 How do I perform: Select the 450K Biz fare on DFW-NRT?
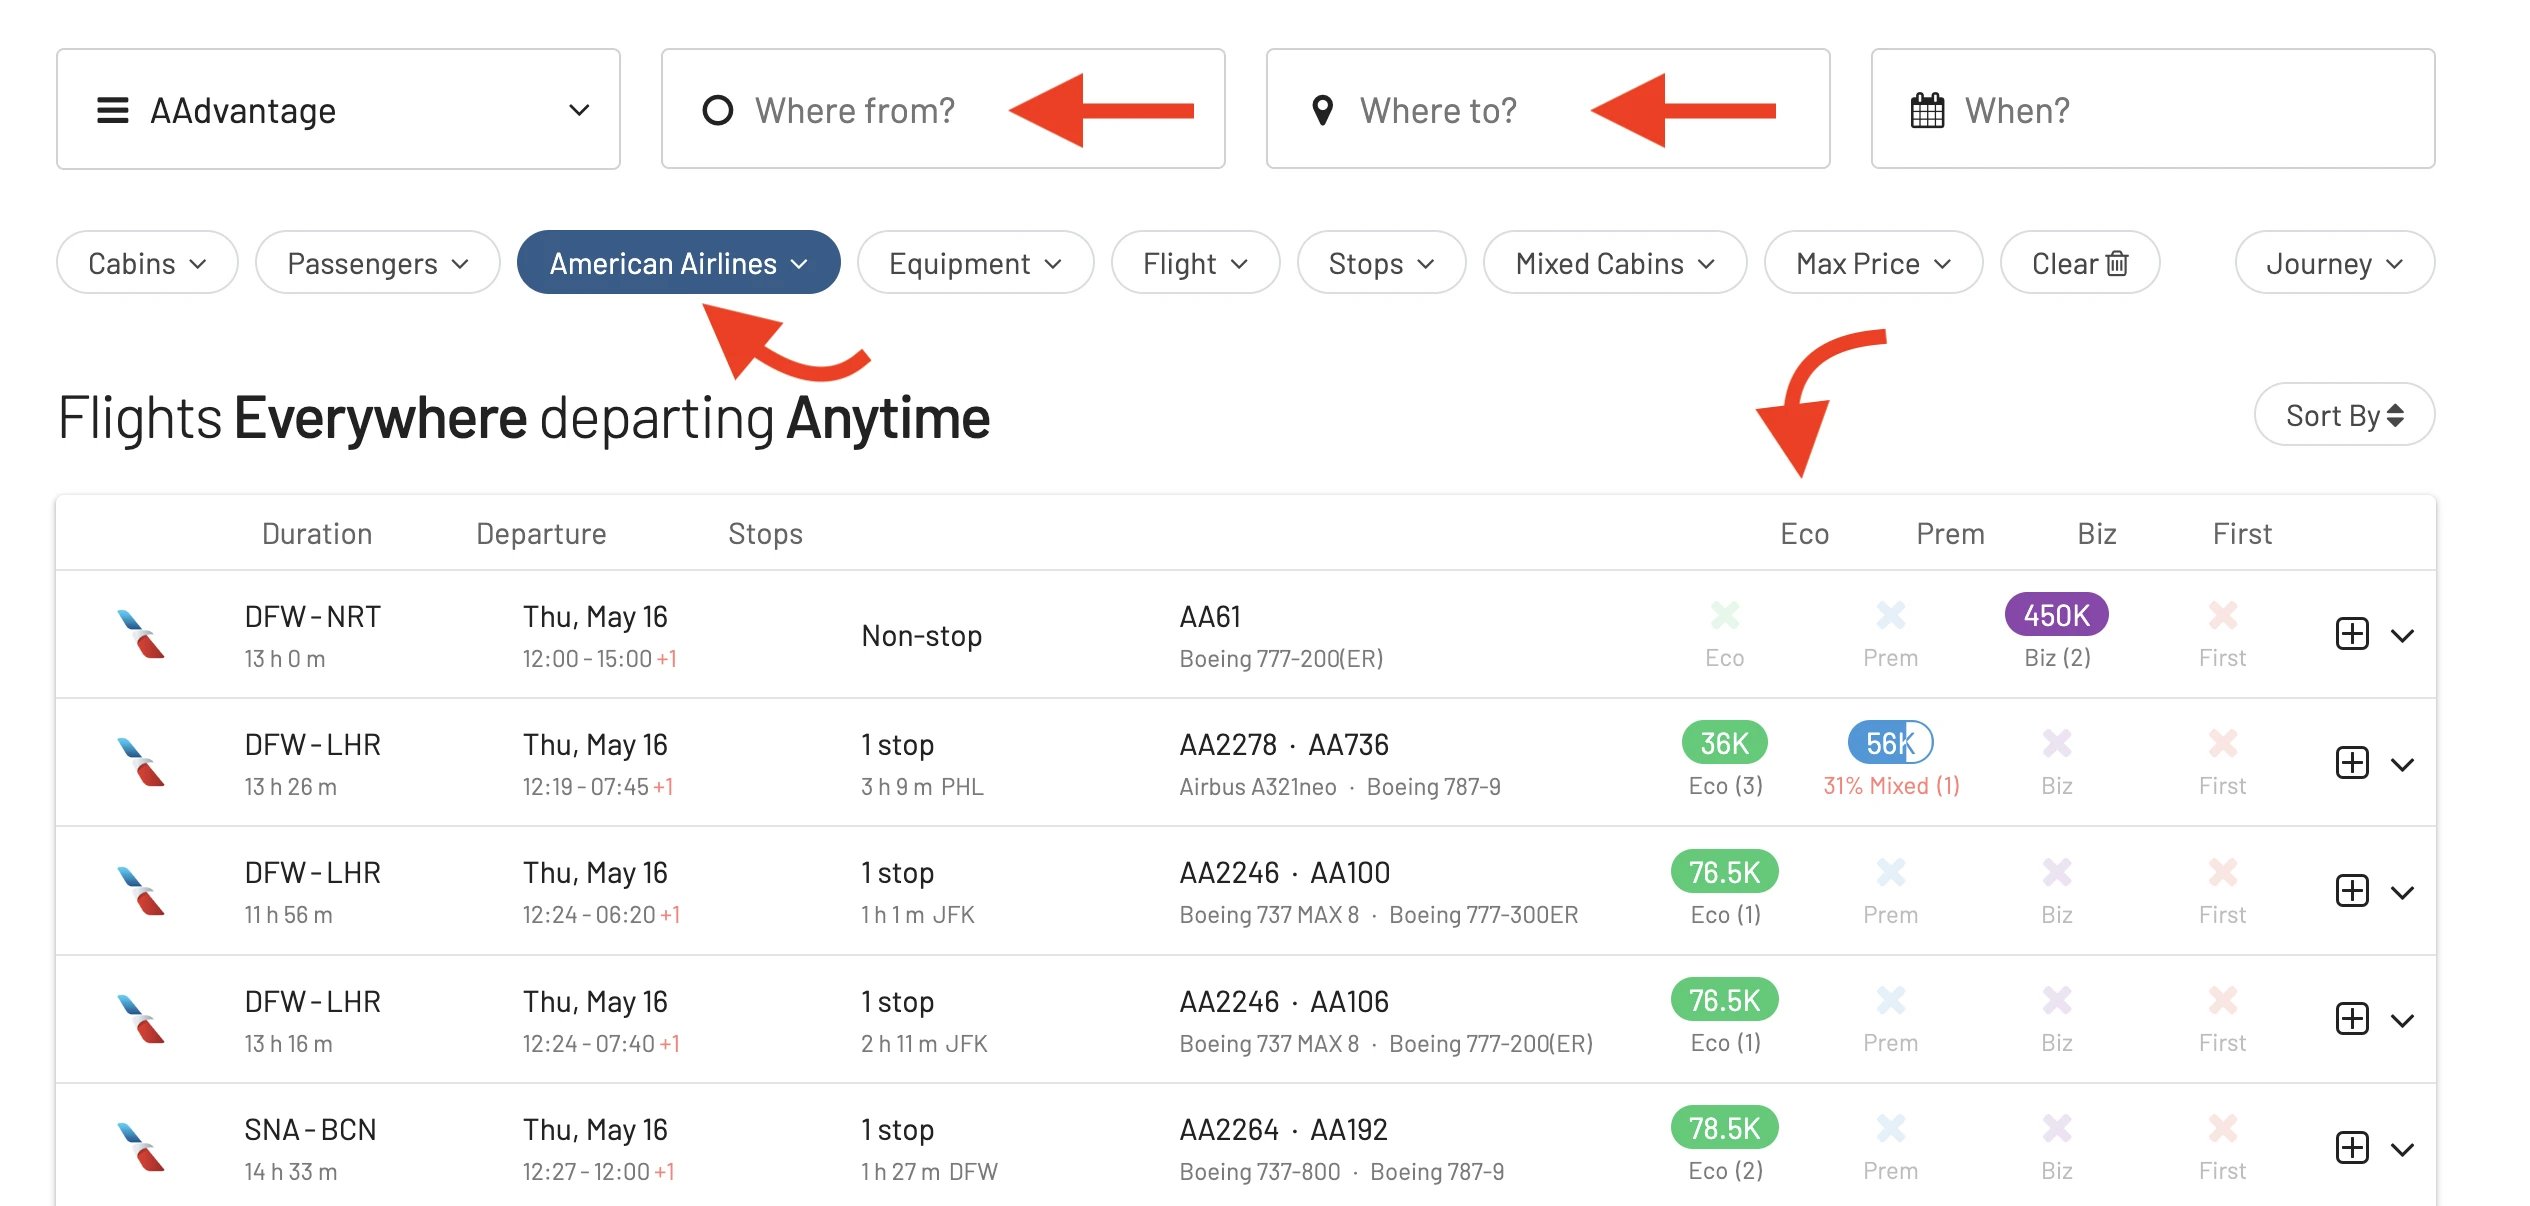(2056, 614)
